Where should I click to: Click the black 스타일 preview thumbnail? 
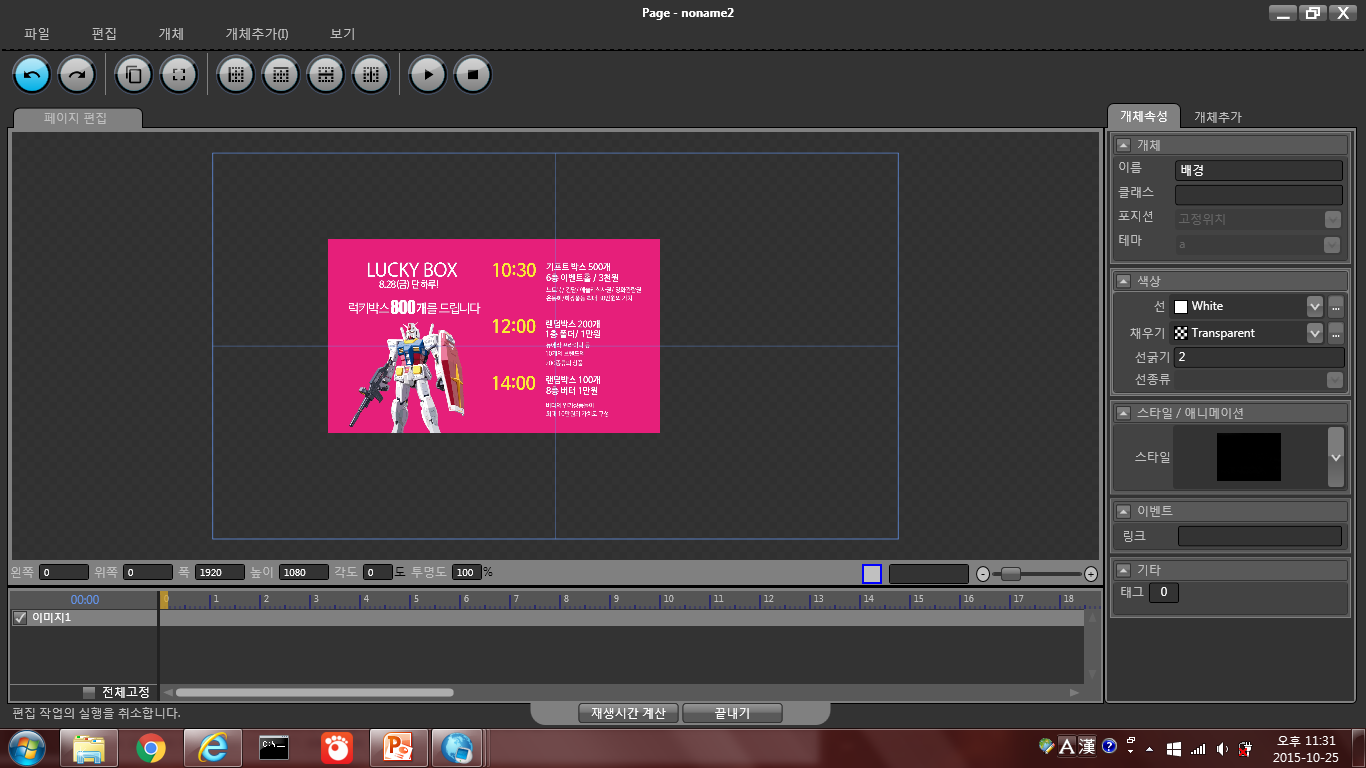1249,457
